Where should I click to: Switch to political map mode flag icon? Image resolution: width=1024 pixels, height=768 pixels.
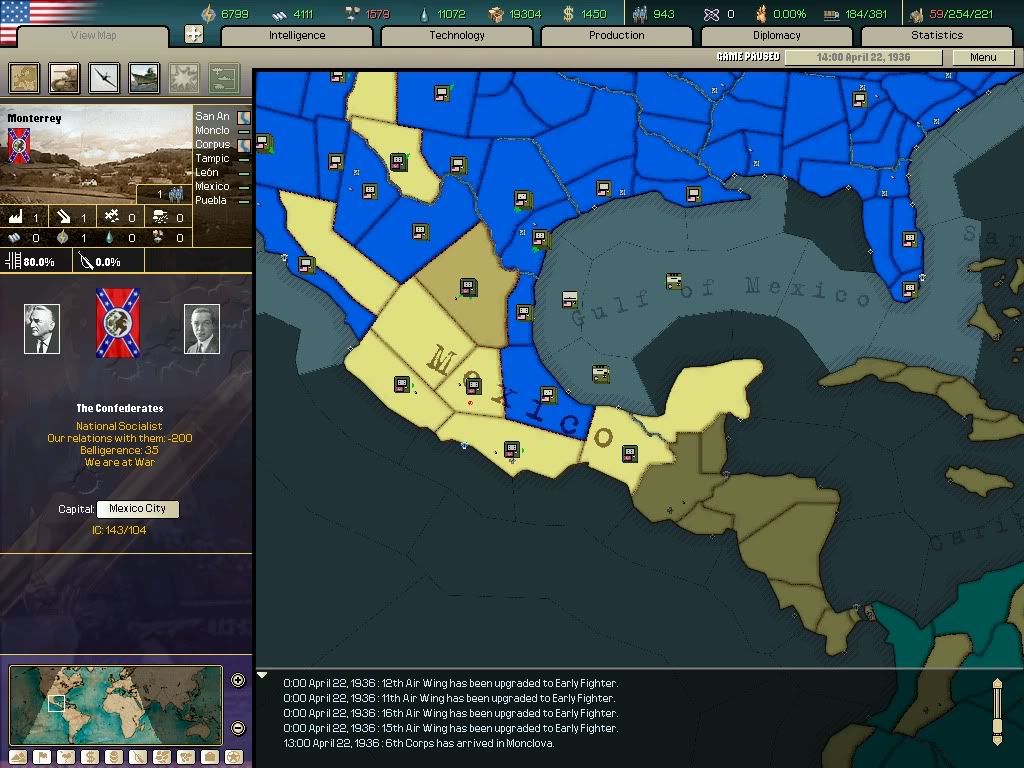pyautogui.click(x=42, y=757)
